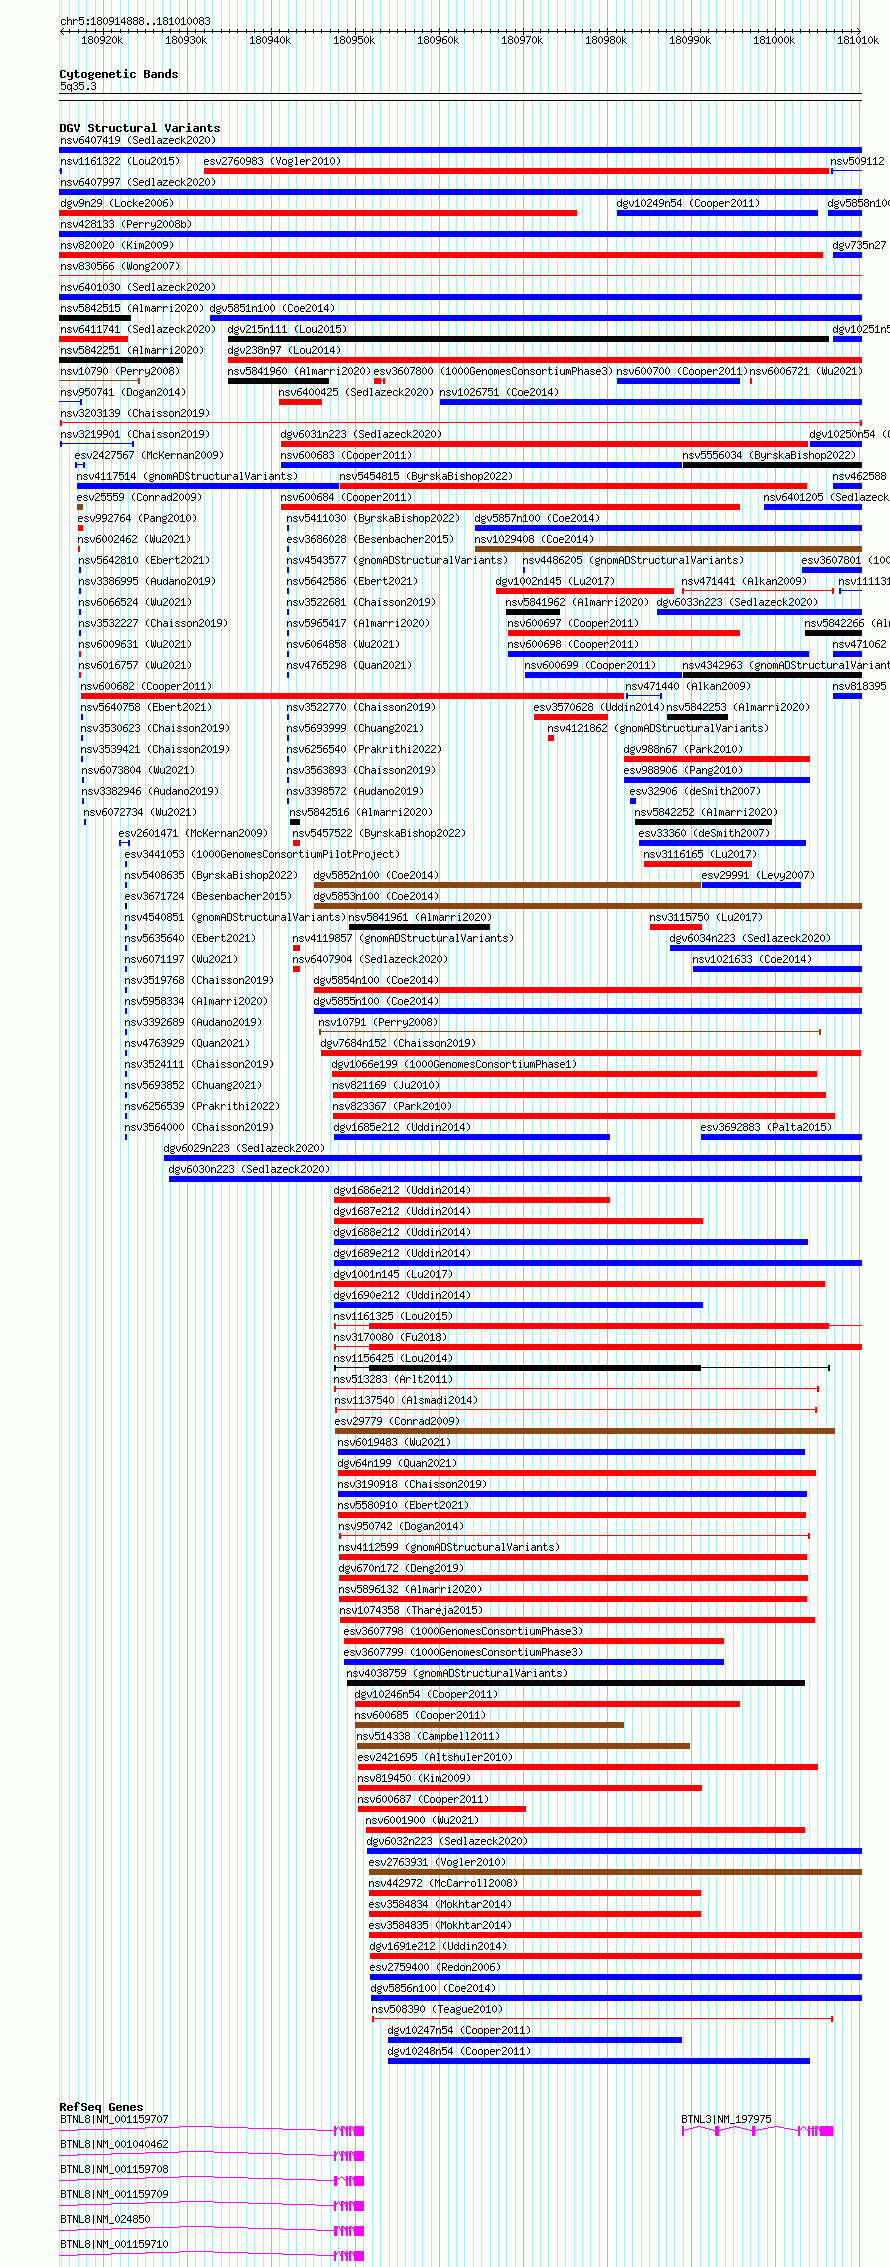Viewport: 890px width, 2267px height.
Task: Click the 181000k ruler position
Action: tap(774, 40)
